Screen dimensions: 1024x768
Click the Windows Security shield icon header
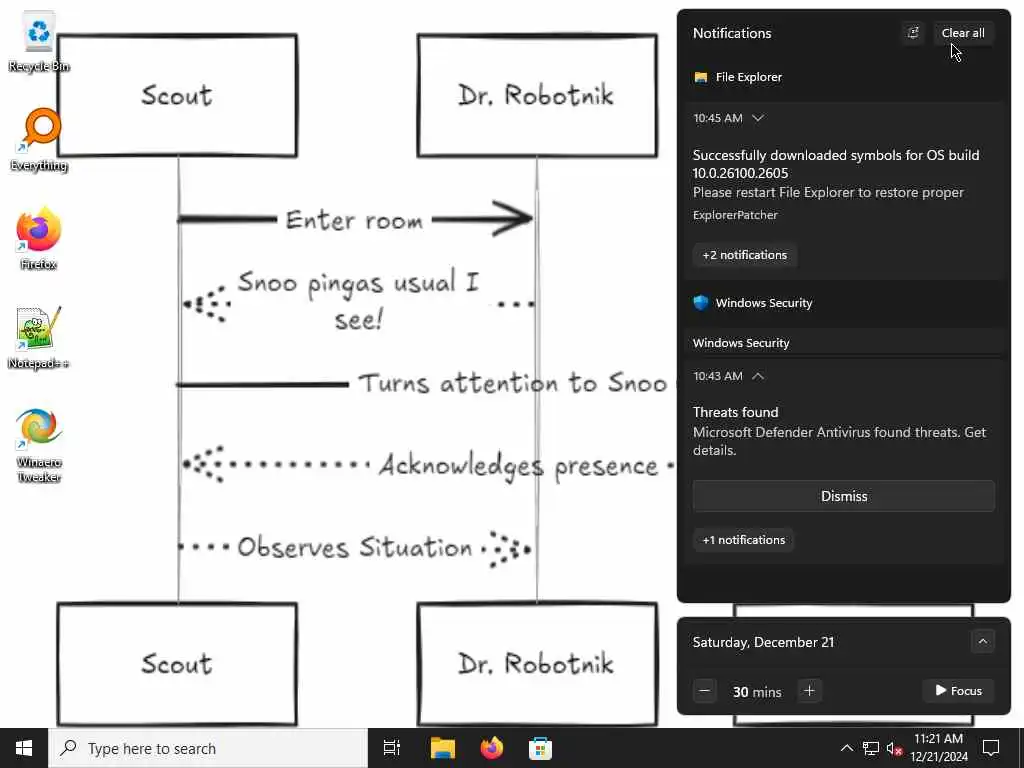point(701,302)
